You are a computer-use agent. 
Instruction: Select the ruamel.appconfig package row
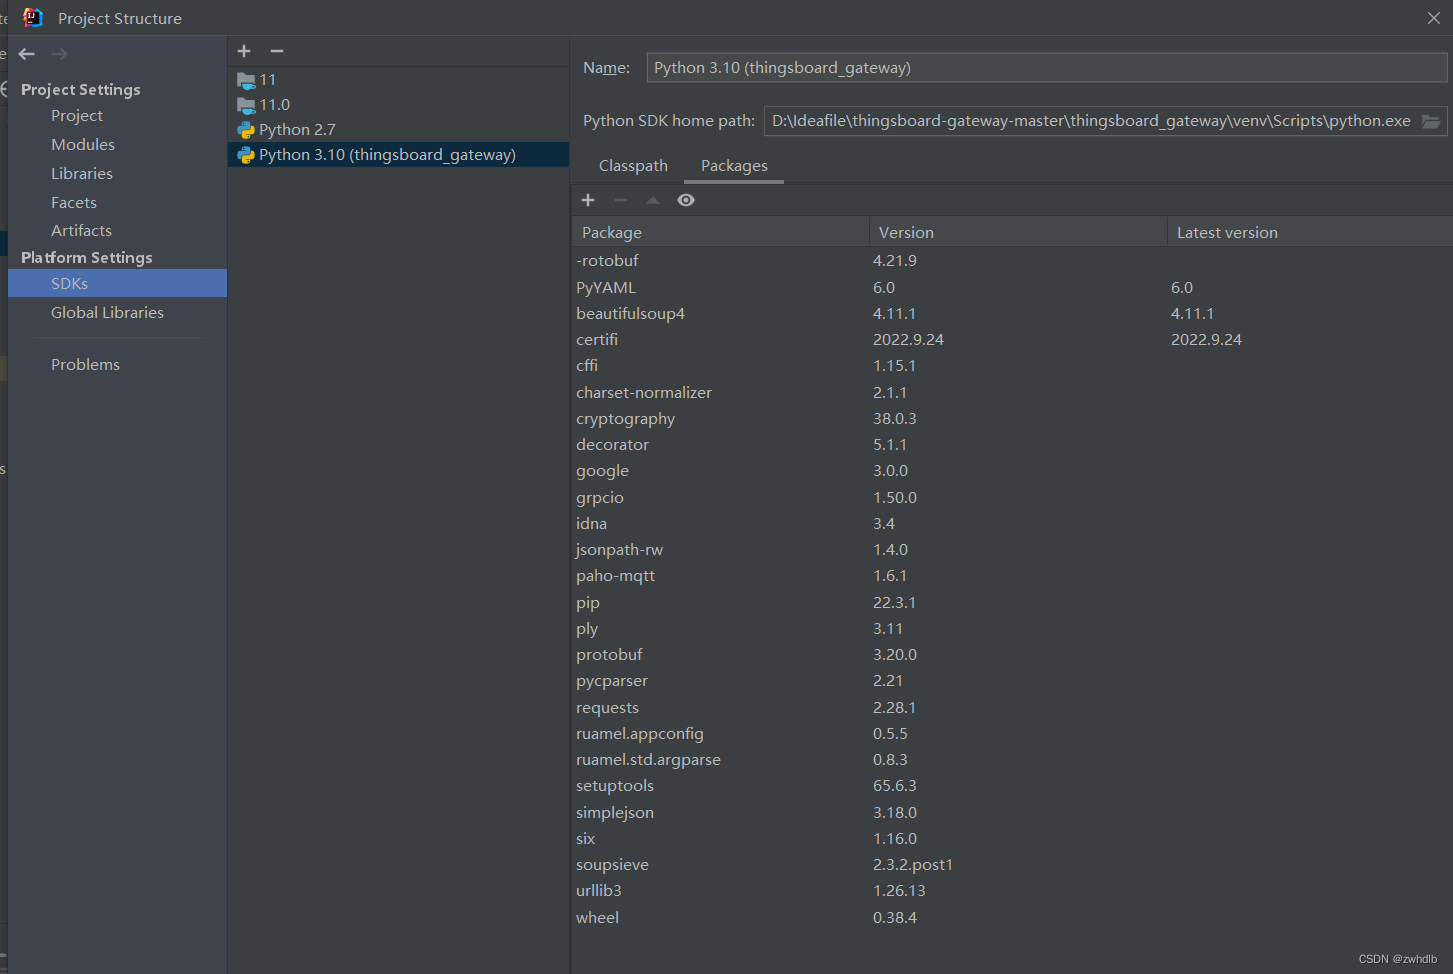pyautogui.click(x=1012, y=734)
